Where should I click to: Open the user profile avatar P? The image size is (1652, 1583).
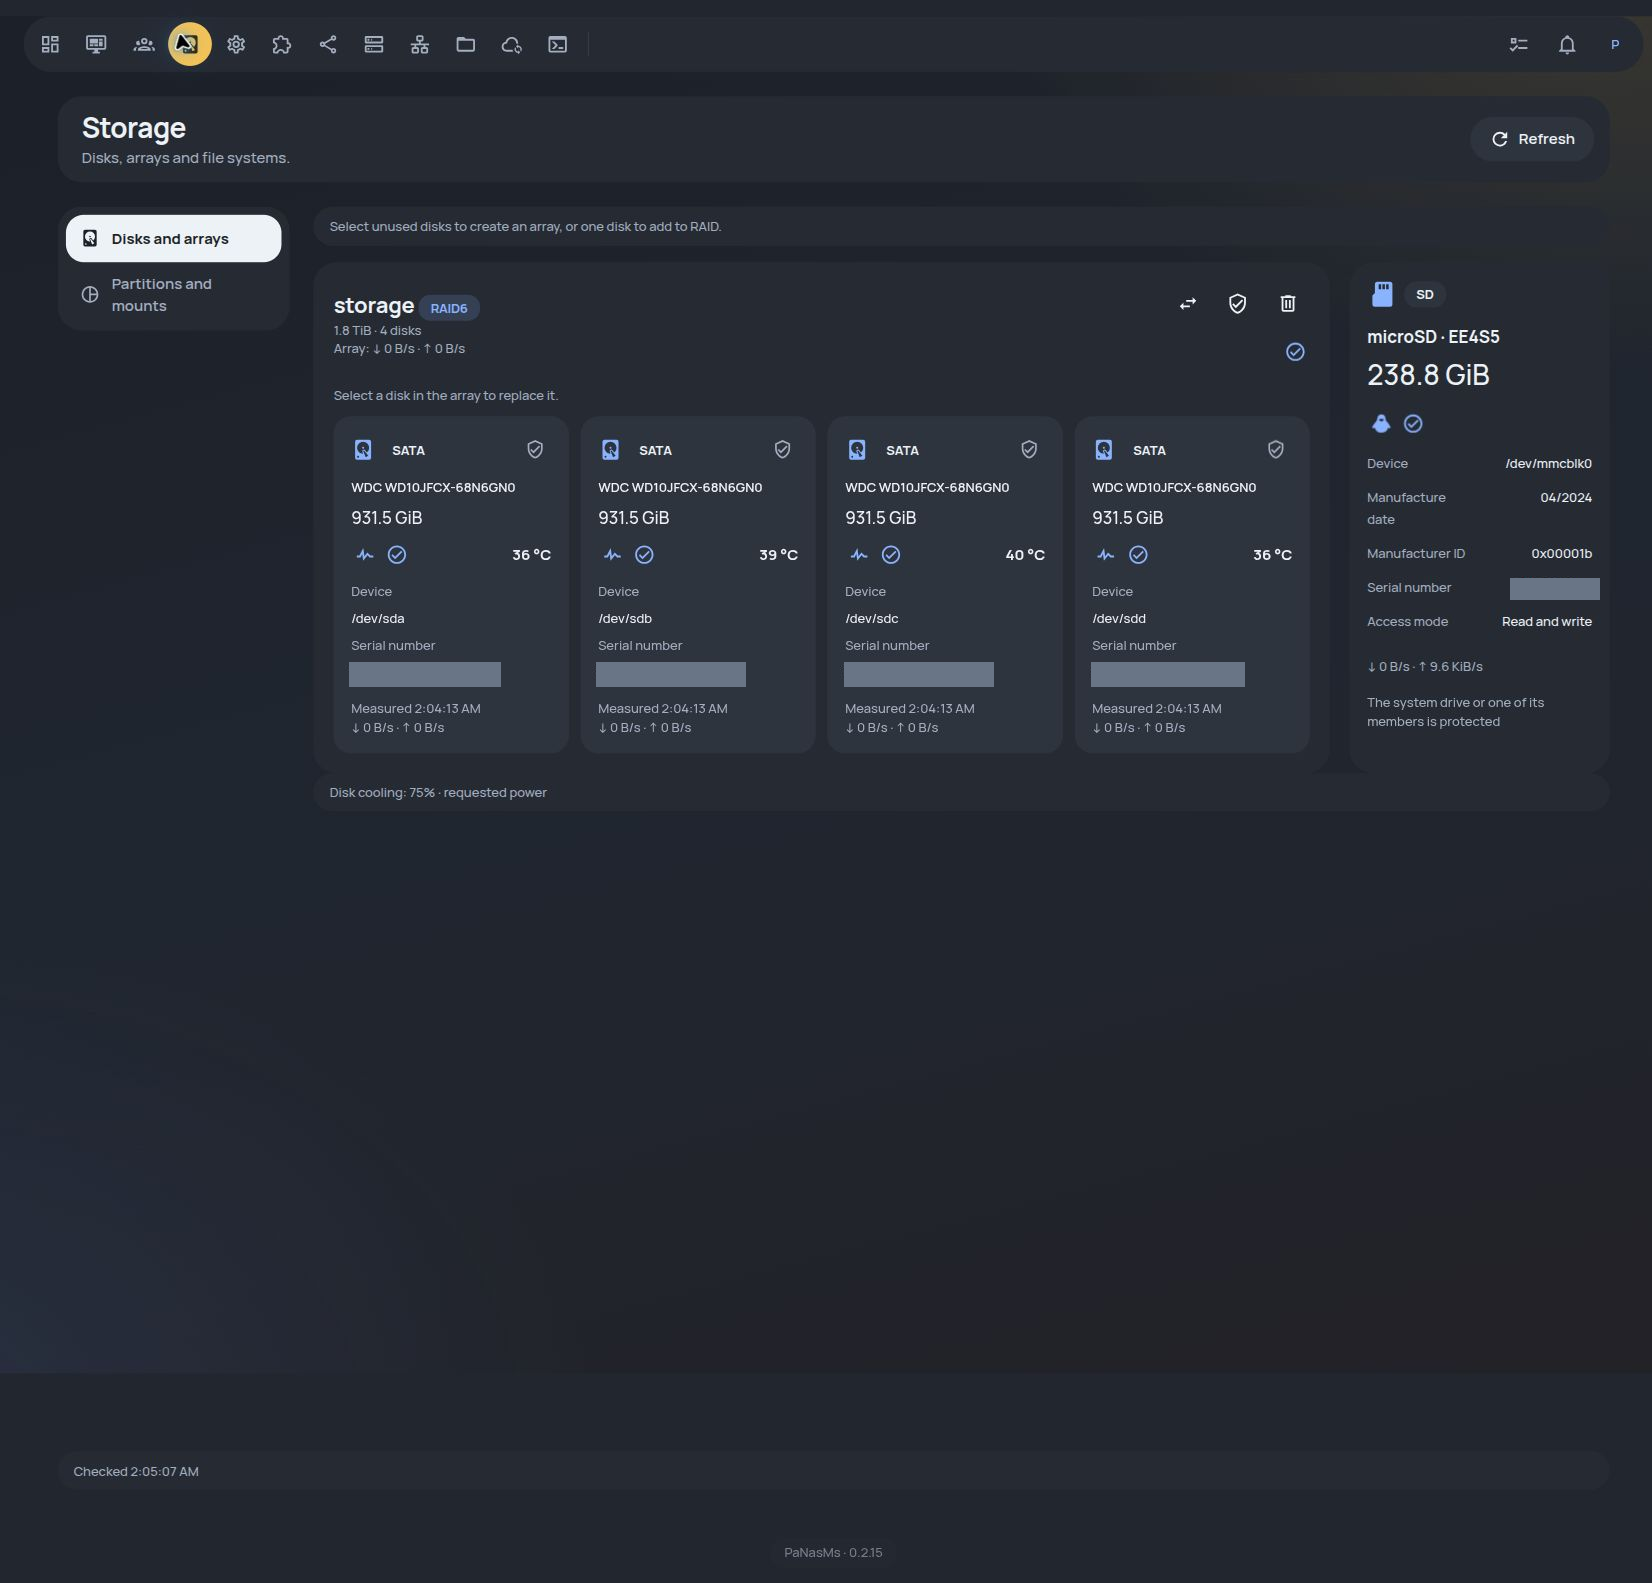[1615, 44]
